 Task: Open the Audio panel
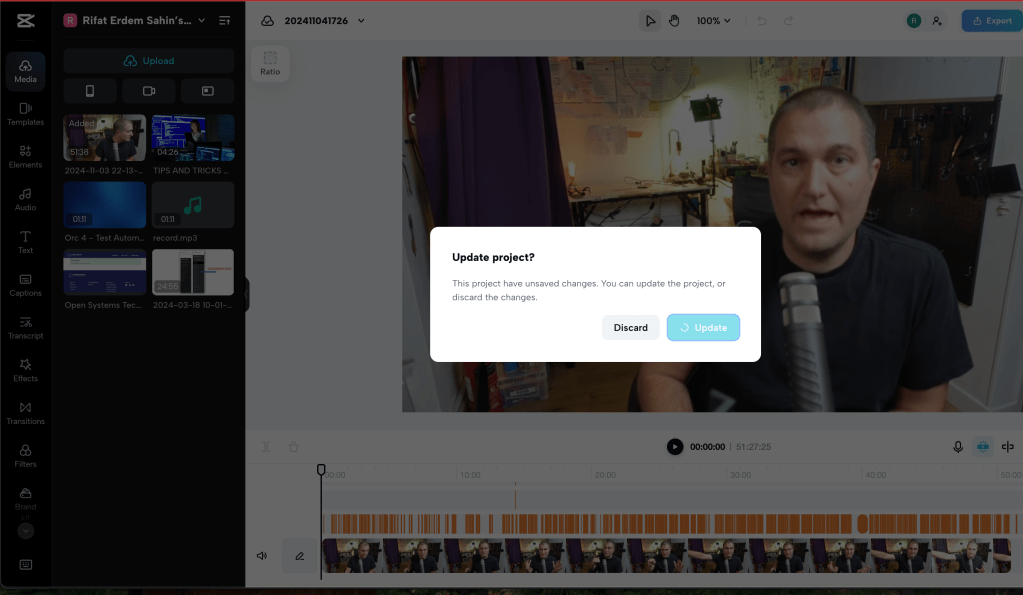tap(25, 200)
